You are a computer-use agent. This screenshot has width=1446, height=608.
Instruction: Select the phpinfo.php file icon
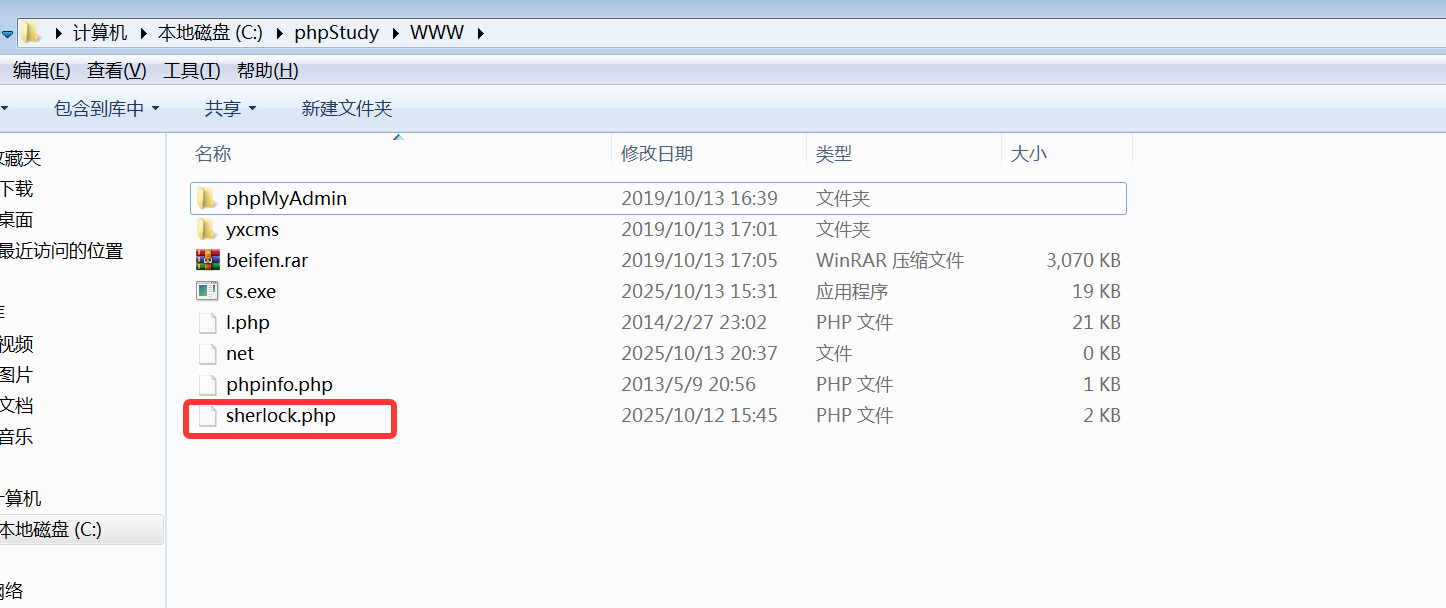click(207, 384)
